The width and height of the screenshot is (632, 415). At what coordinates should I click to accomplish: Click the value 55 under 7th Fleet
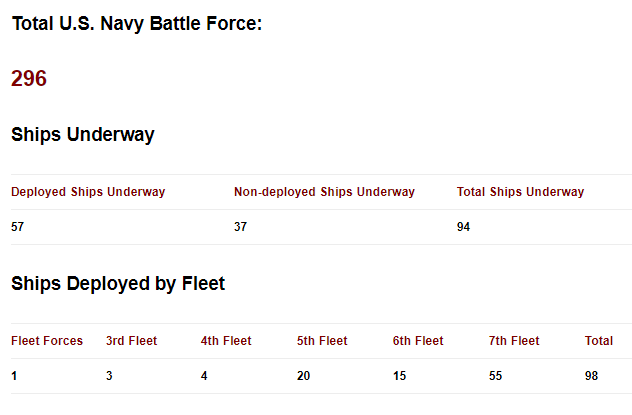[496, 376]
